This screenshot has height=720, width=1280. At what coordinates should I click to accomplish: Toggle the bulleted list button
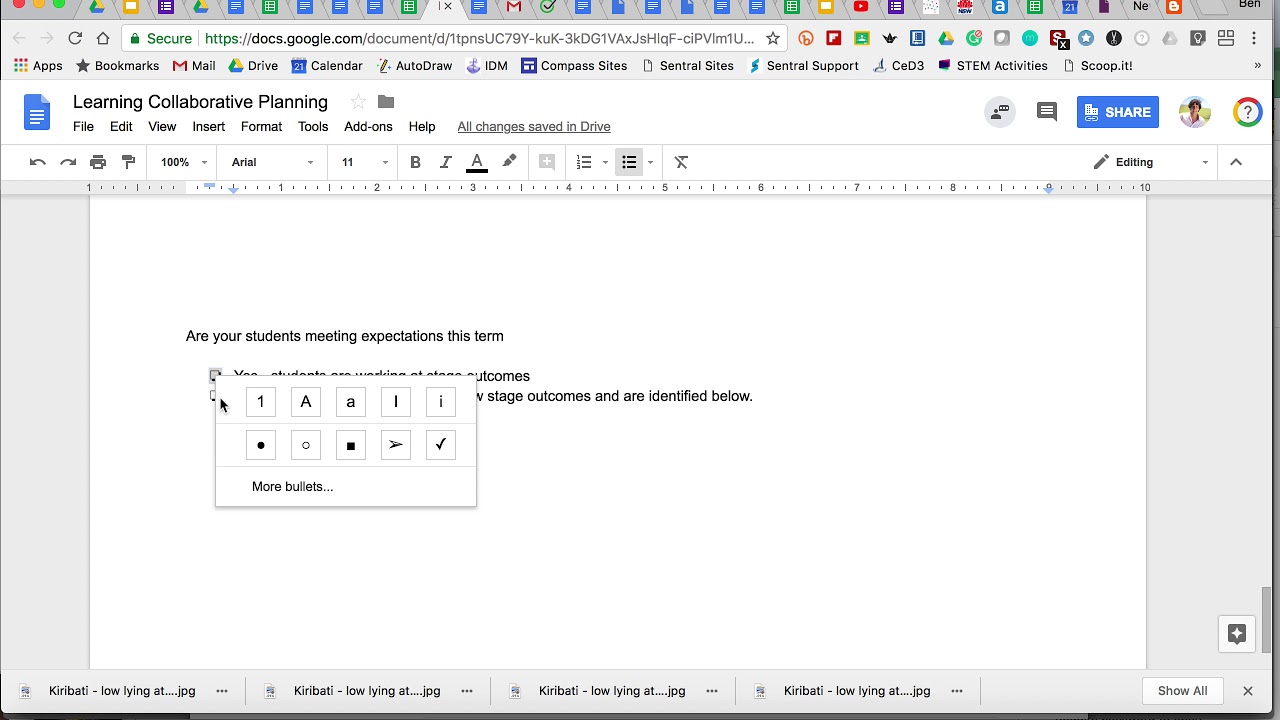tap(629, 162)
